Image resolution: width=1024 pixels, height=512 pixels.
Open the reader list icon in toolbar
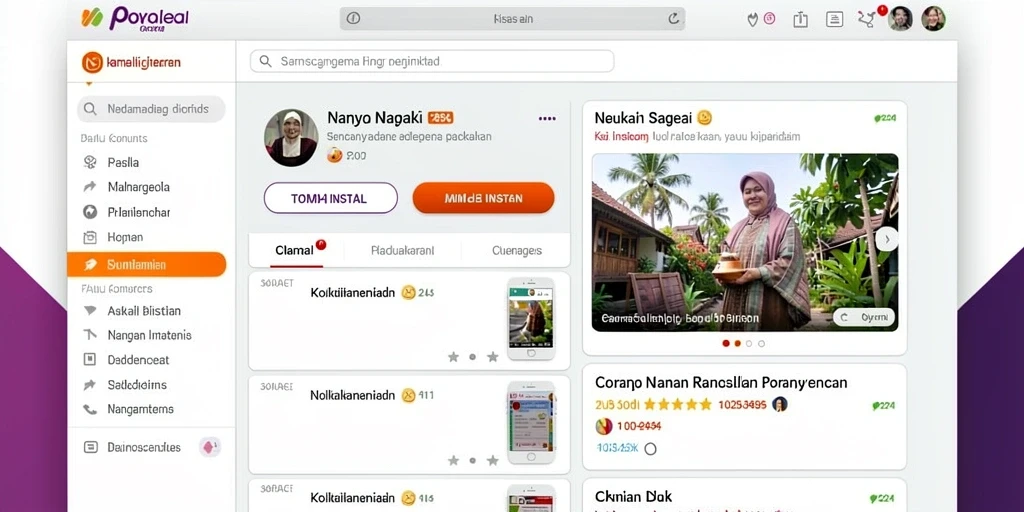pos(834,20)
